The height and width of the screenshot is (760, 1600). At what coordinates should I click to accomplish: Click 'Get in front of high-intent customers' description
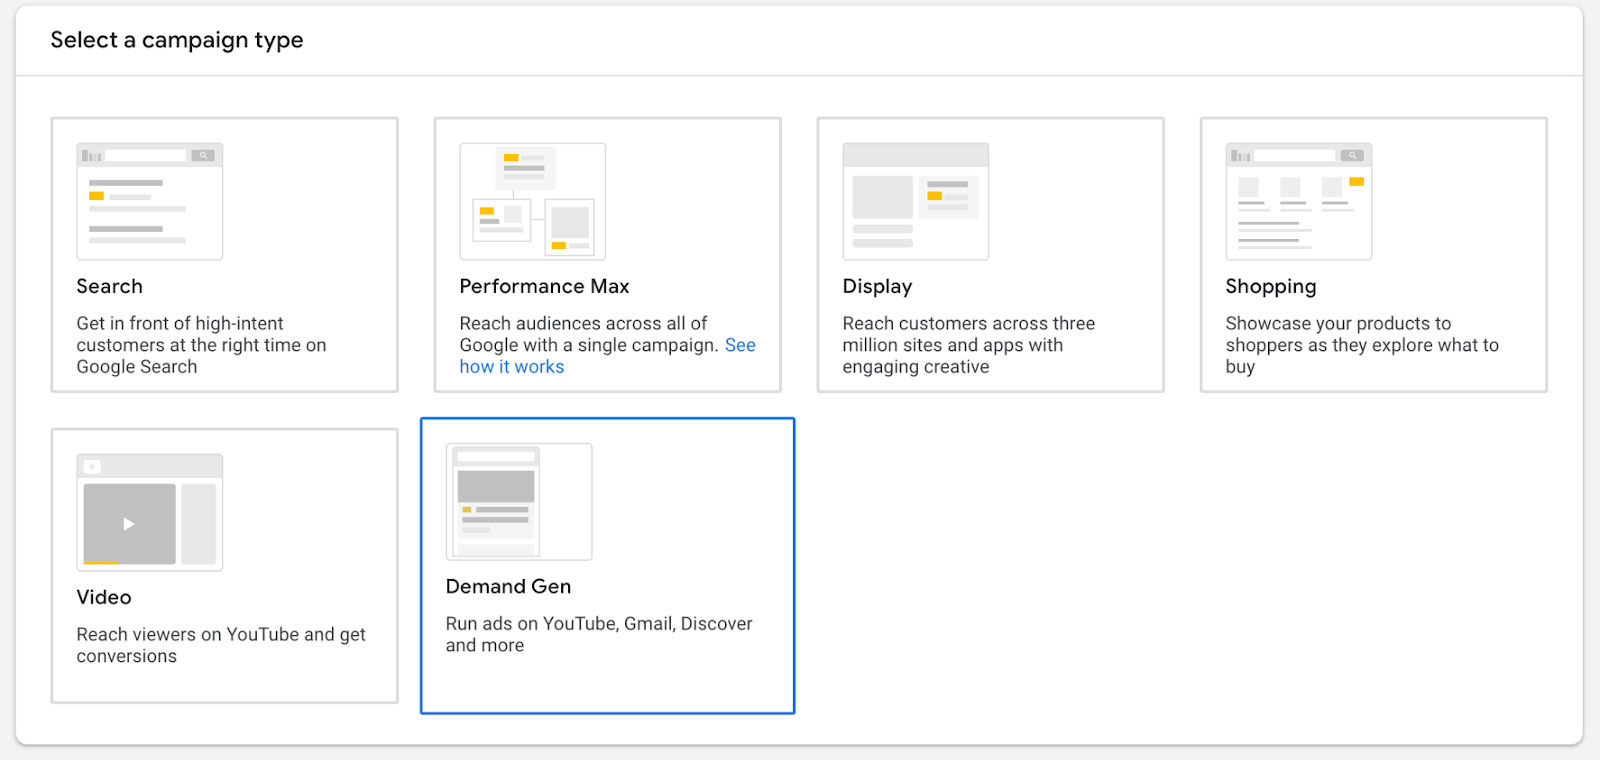202,345
